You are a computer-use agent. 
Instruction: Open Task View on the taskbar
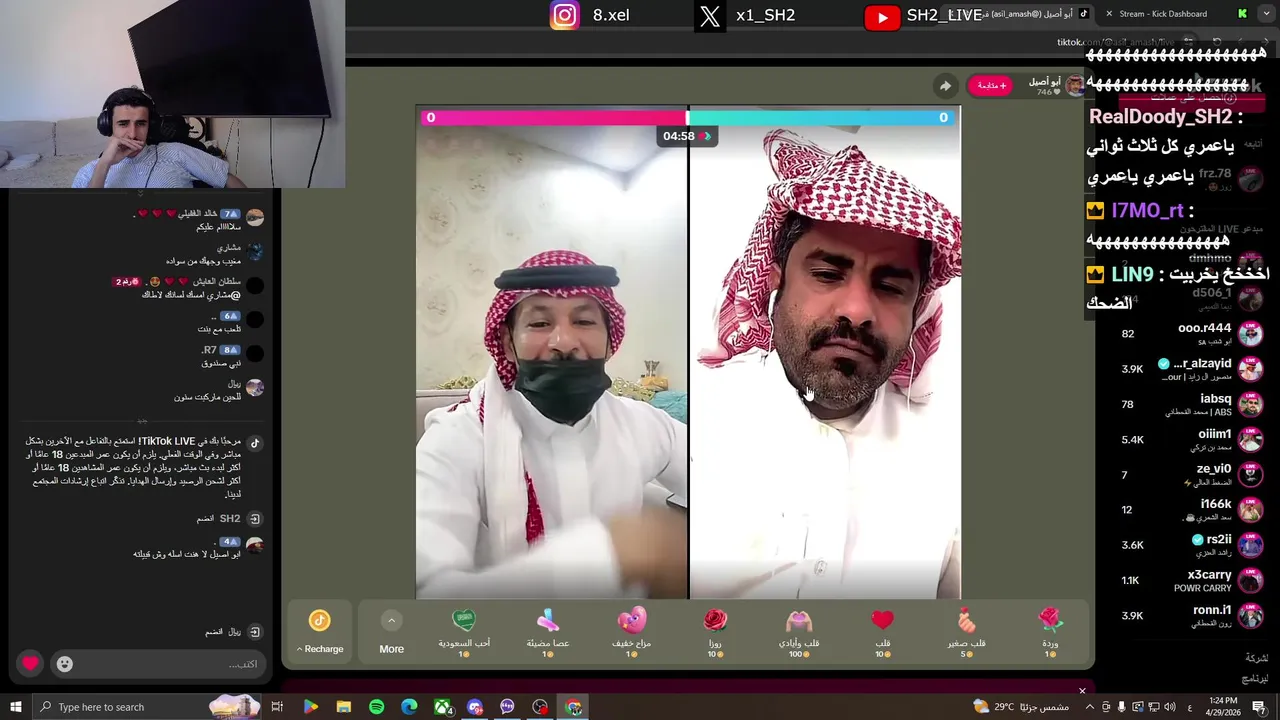pyautogui.click(x=277, y=707)
